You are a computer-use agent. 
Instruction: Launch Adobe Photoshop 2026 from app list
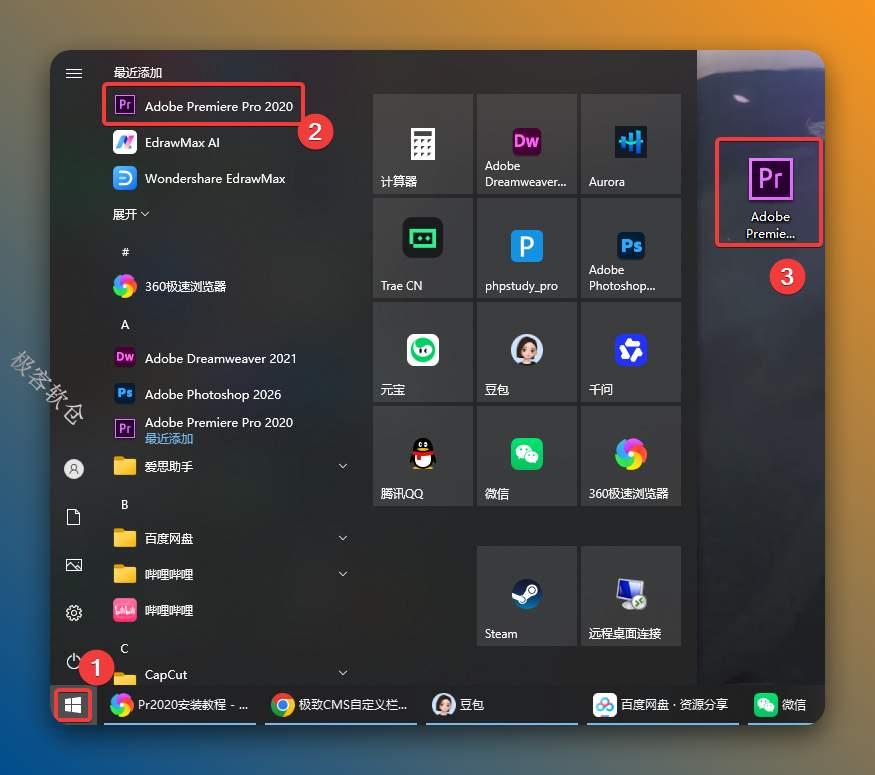pos(230,394)
